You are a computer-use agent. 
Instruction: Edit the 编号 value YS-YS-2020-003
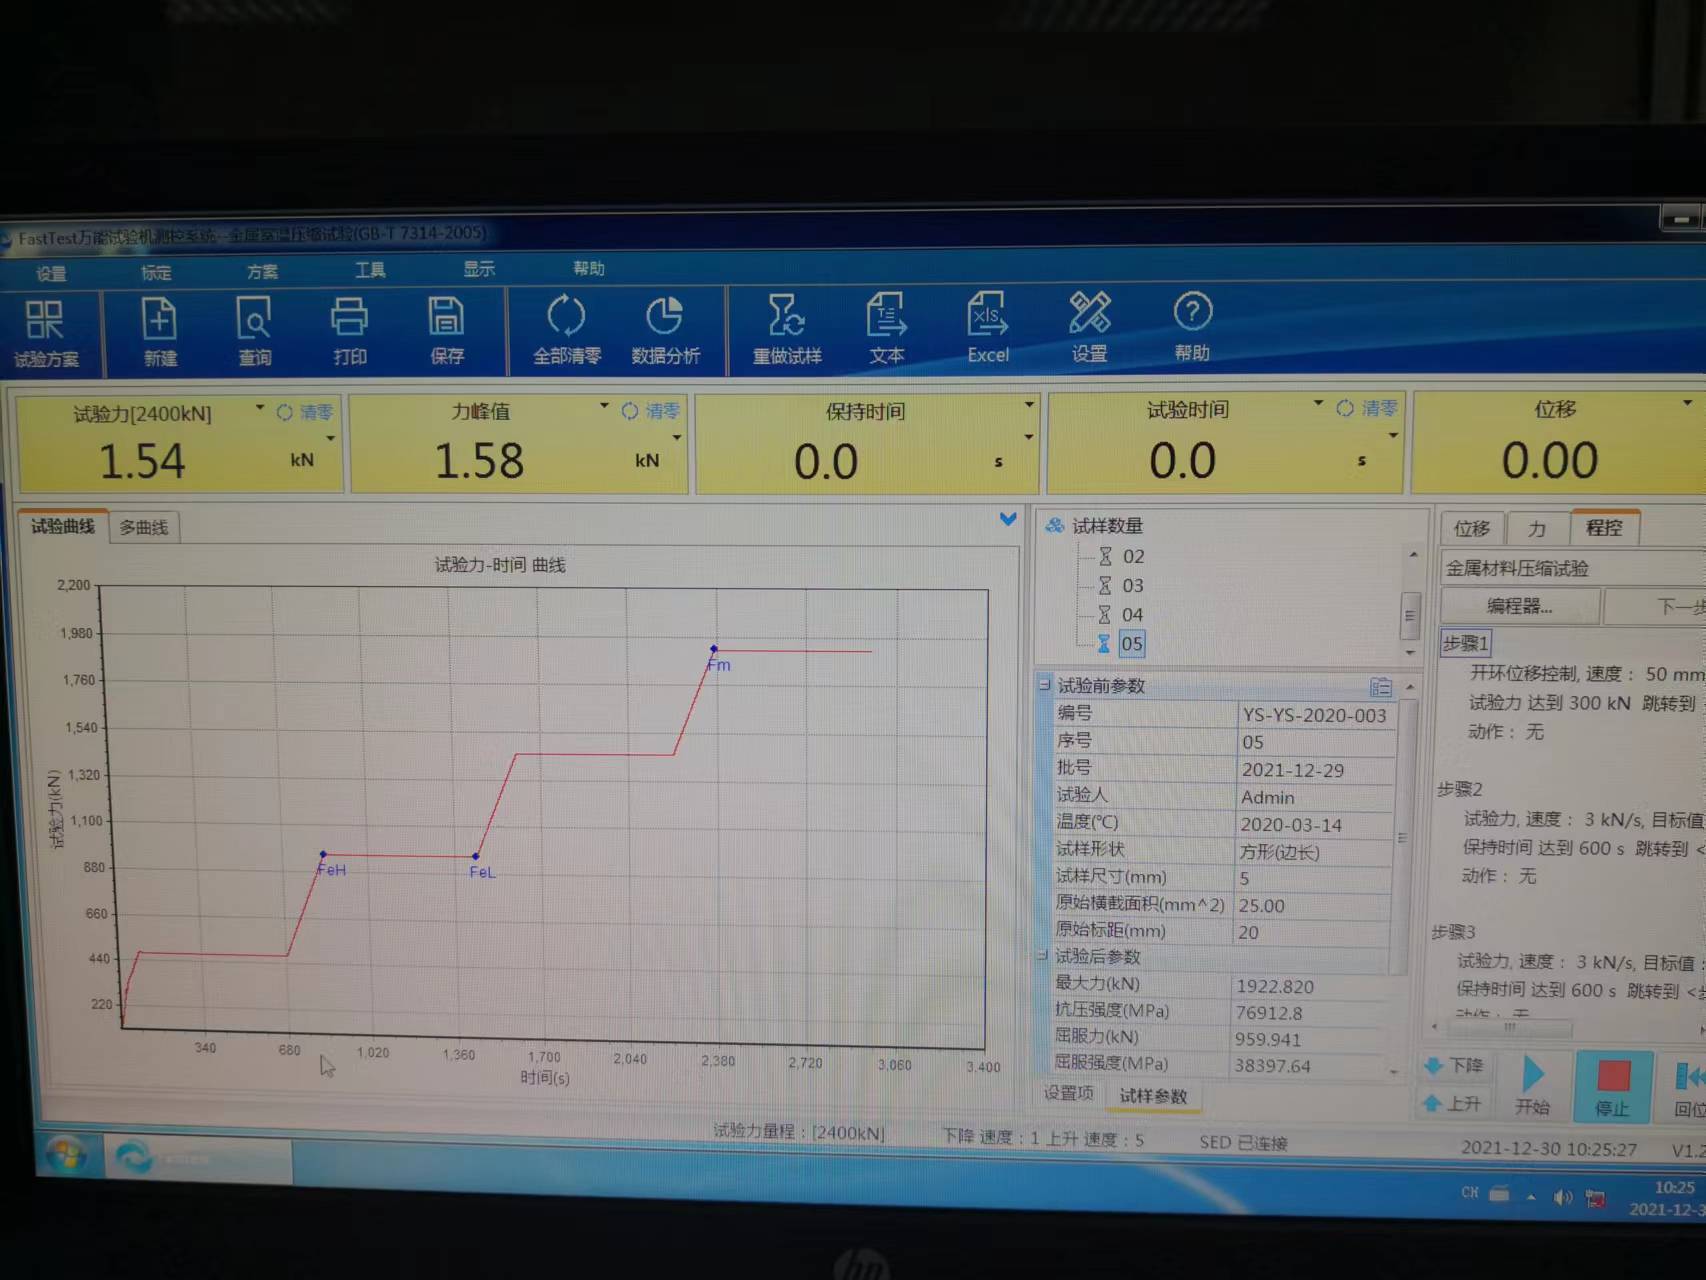point(1314,715)
